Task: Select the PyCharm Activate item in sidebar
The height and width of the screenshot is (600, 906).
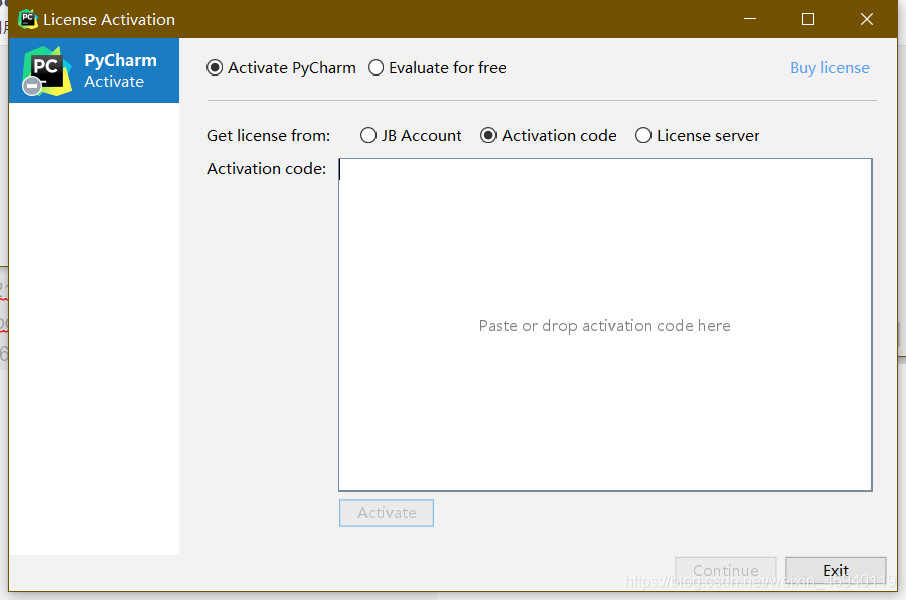Action: point(94,71)
